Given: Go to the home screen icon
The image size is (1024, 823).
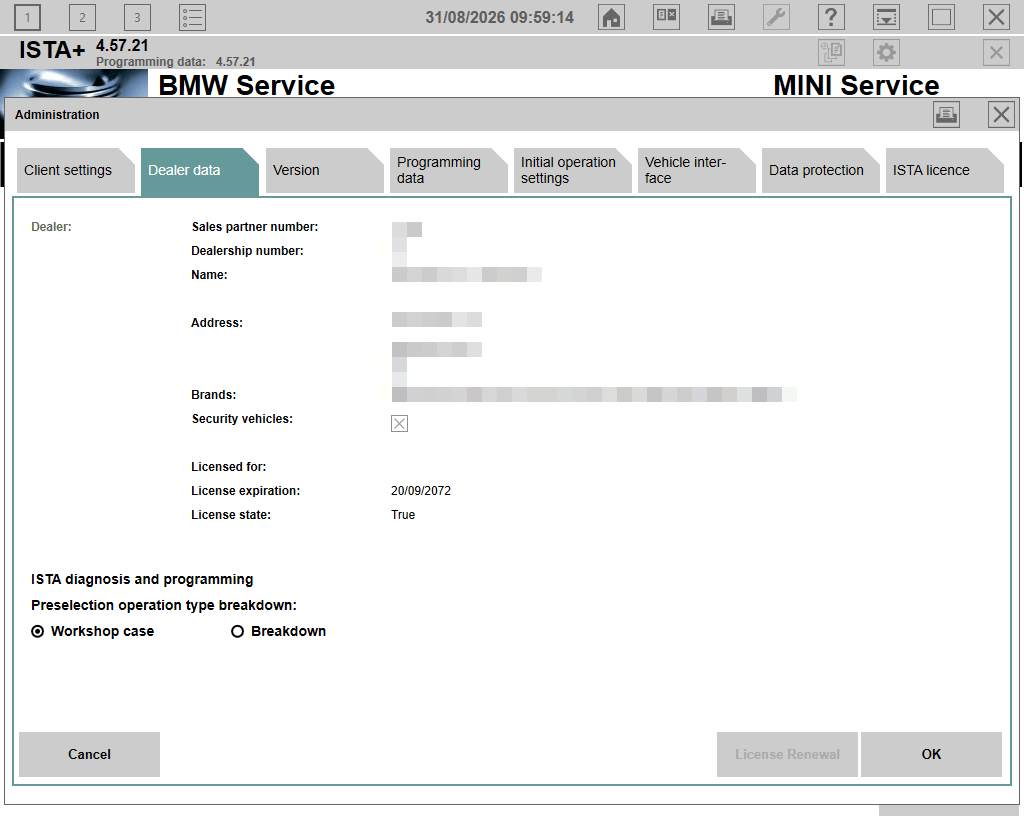Looking at the screenshot, I should point(611,18).
